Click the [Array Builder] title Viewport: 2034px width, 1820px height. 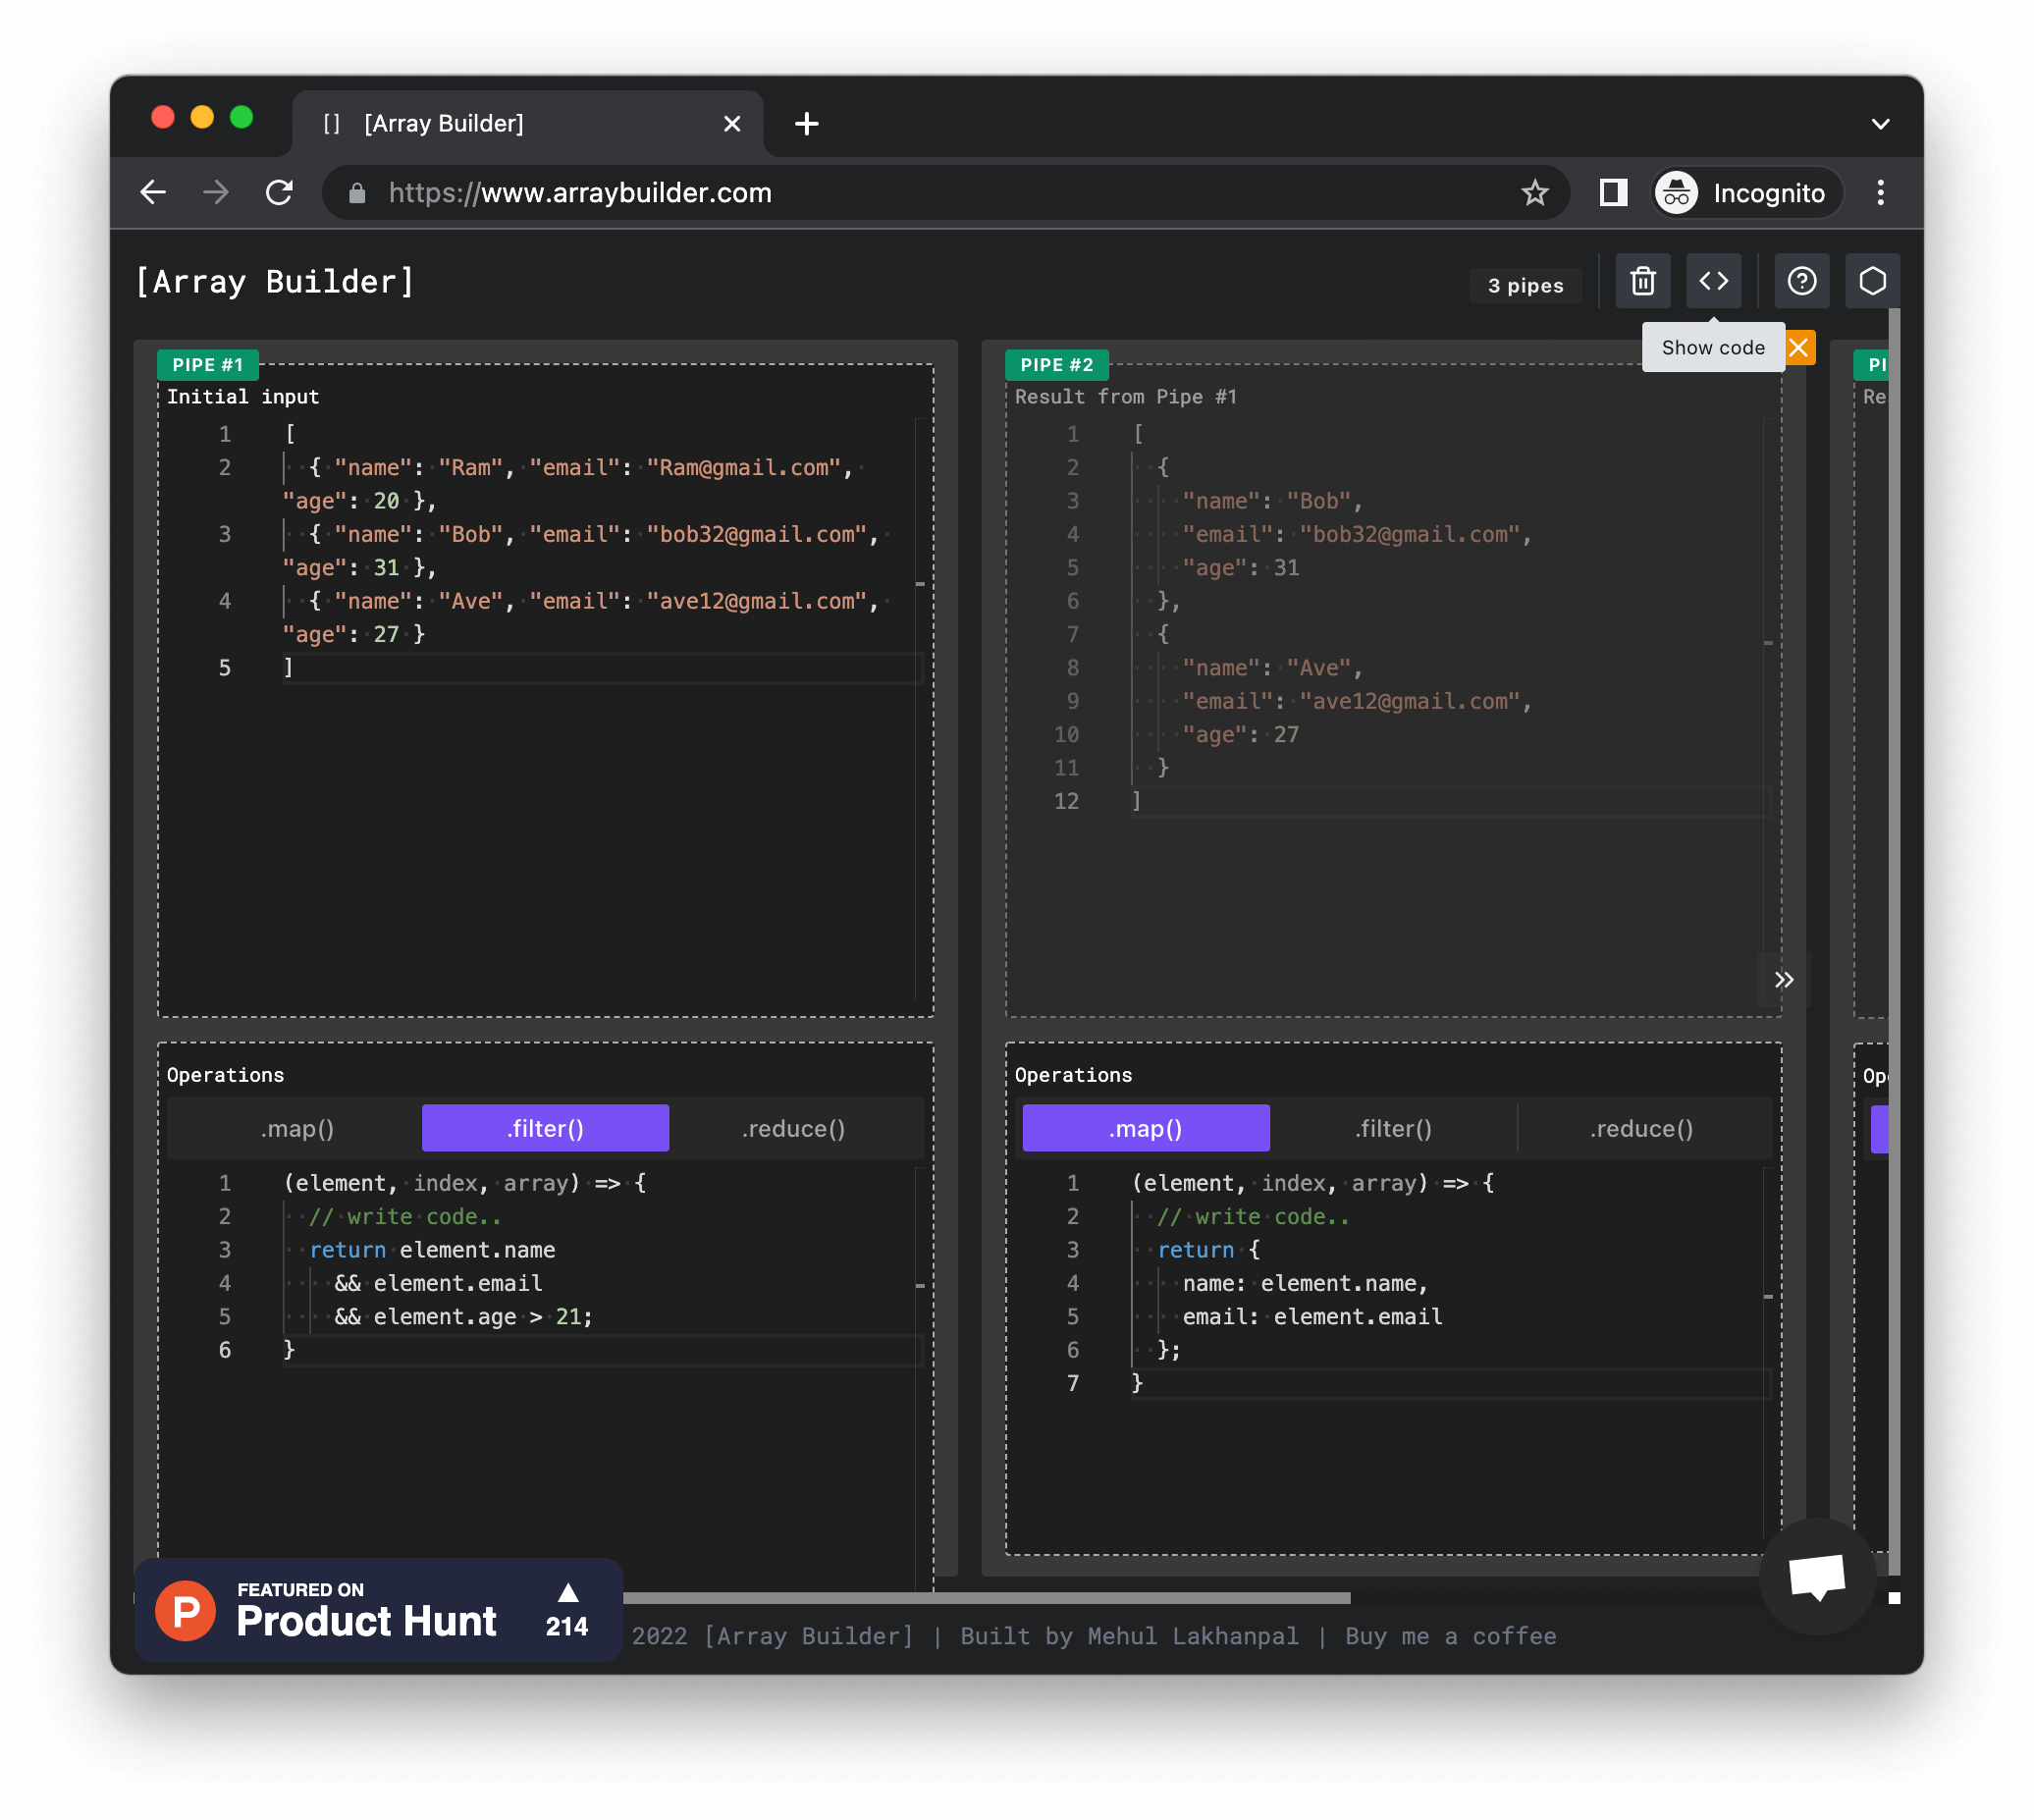[274, 282]
